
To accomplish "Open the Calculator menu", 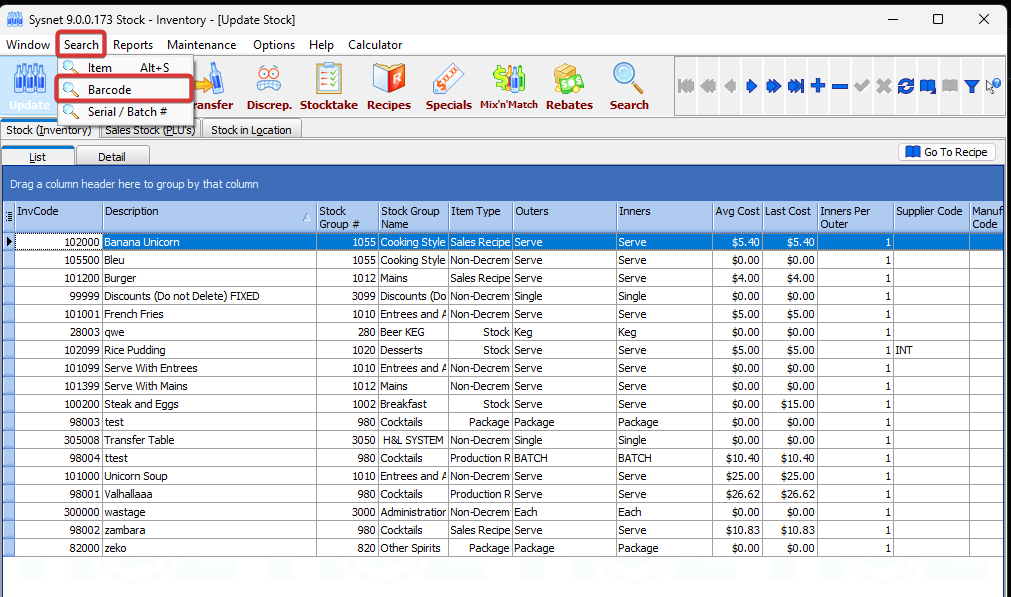I will pyautogui.click(x=375, y=44).
